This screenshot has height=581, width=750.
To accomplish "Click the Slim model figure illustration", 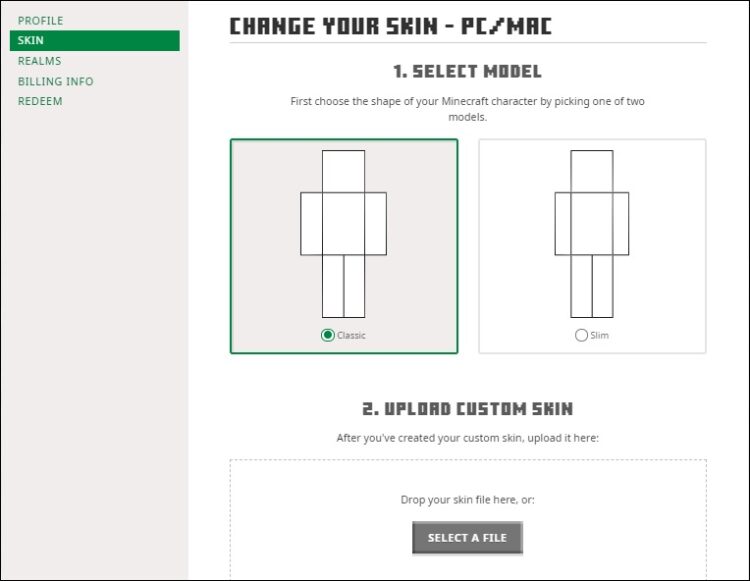I will 592,234.
